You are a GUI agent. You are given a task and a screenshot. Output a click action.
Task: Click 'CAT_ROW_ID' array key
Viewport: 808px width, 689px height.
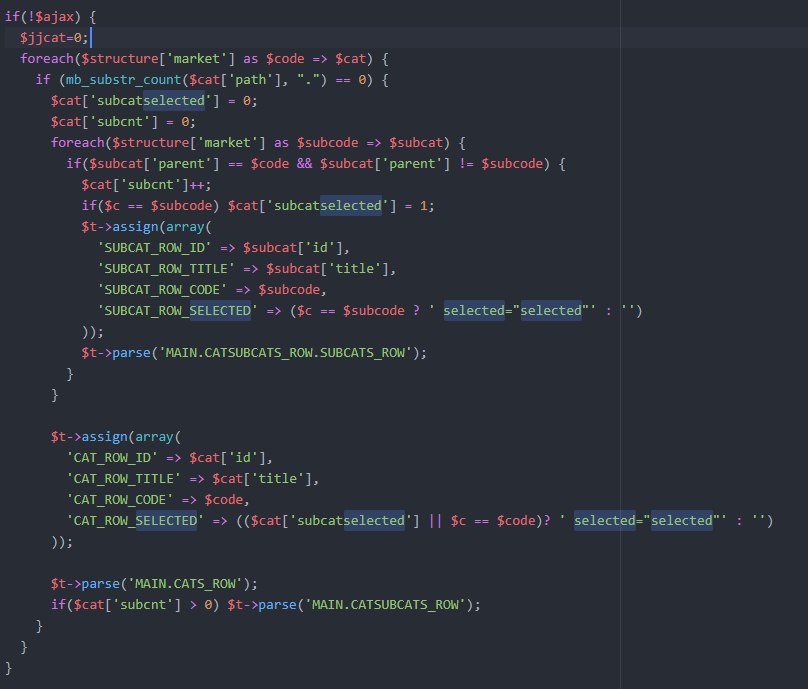pyautogui.click(x=112, y=458)
